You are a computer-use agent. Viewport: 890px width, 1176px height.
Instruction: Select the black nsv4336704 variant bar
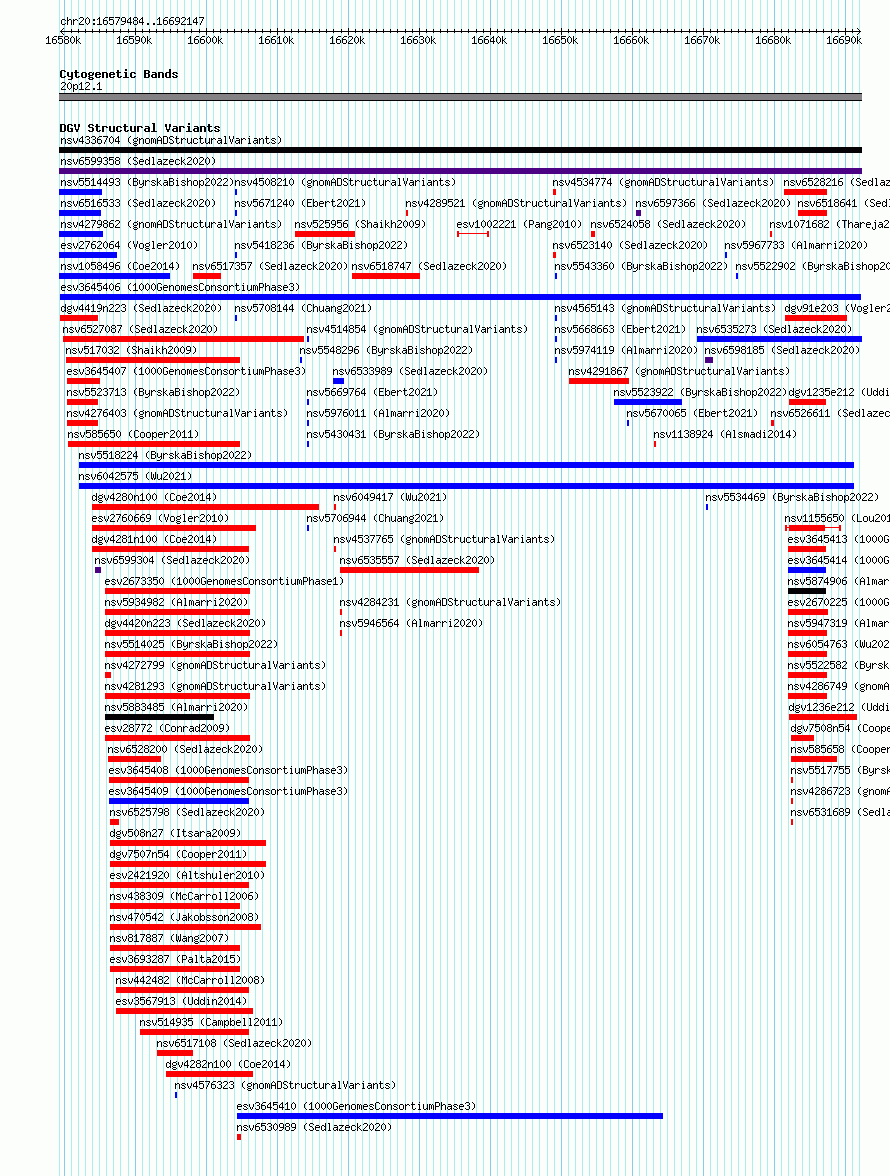(460, 150)
